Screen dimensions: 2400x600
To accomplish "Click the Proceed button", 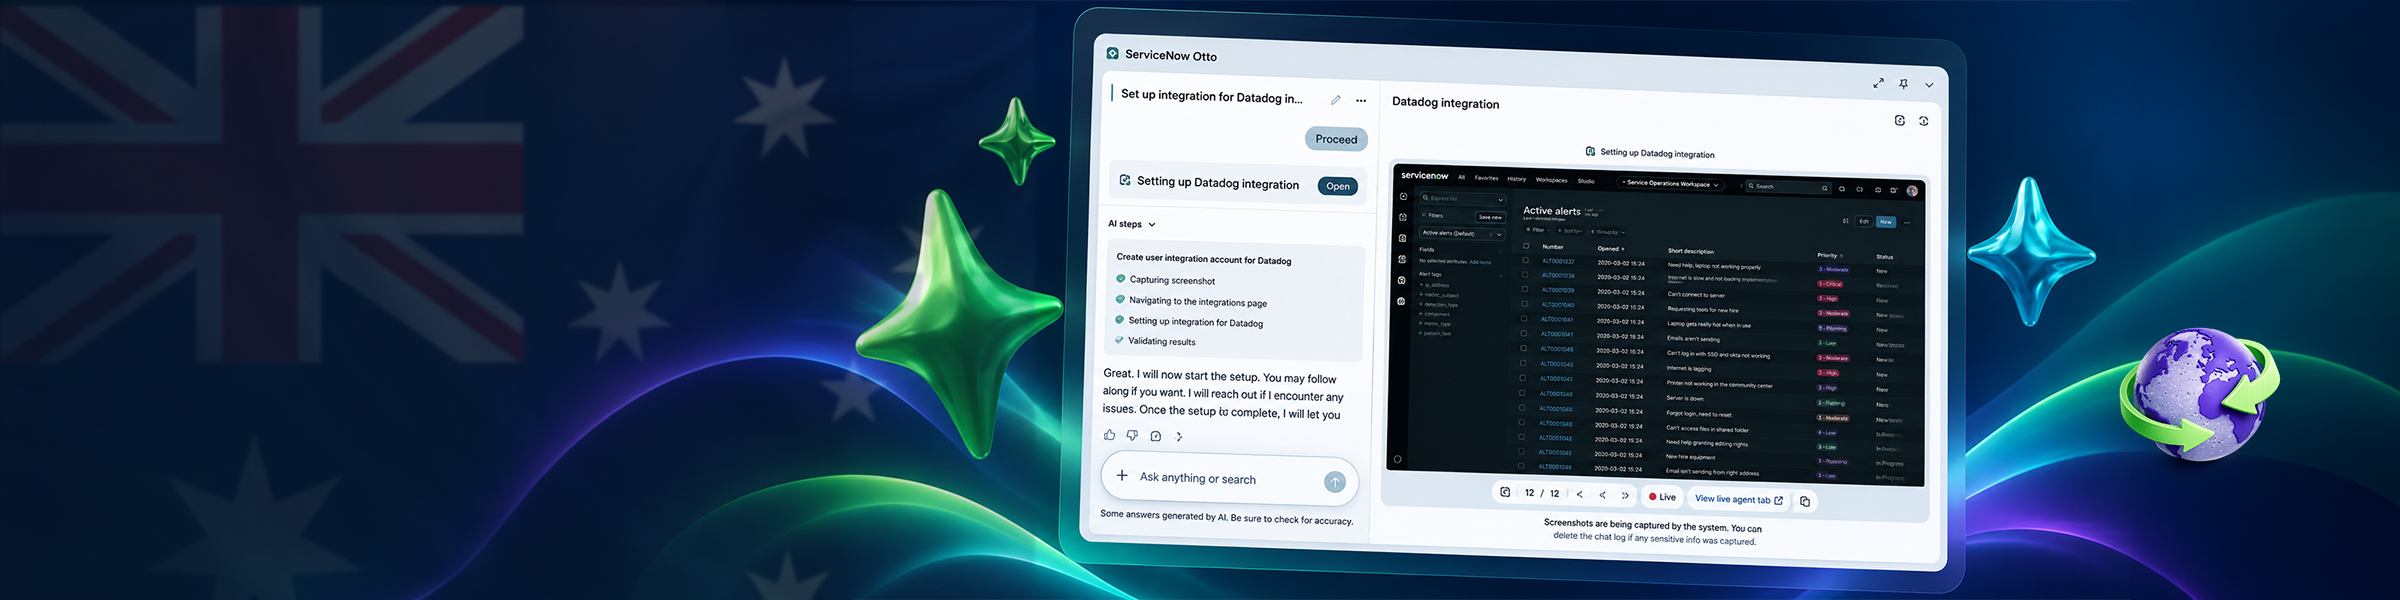I will [x=1336, y=139].
